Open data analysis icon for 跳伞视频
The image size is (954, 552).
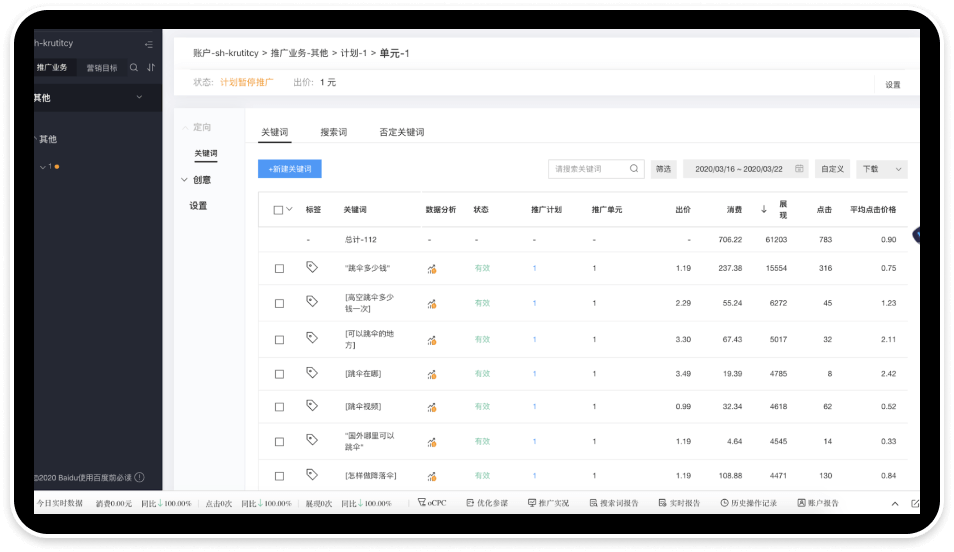(x=431, y=407)
